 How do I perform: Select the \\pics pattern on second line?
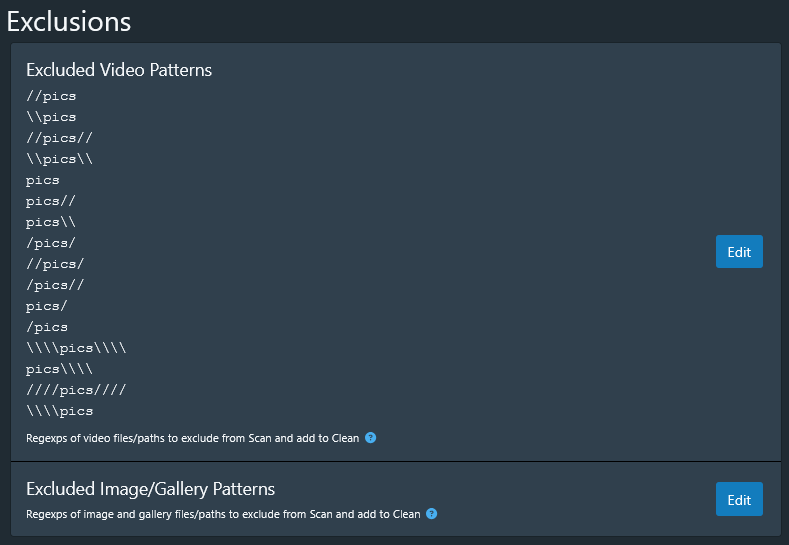(51, 118)
